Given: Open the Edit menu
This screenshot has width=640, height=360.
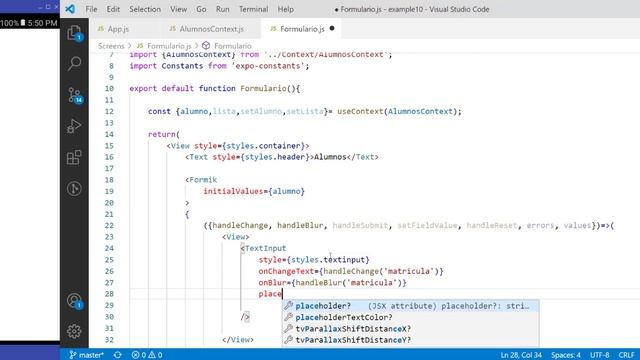Looking at the screenshot, I should [113, 9].
